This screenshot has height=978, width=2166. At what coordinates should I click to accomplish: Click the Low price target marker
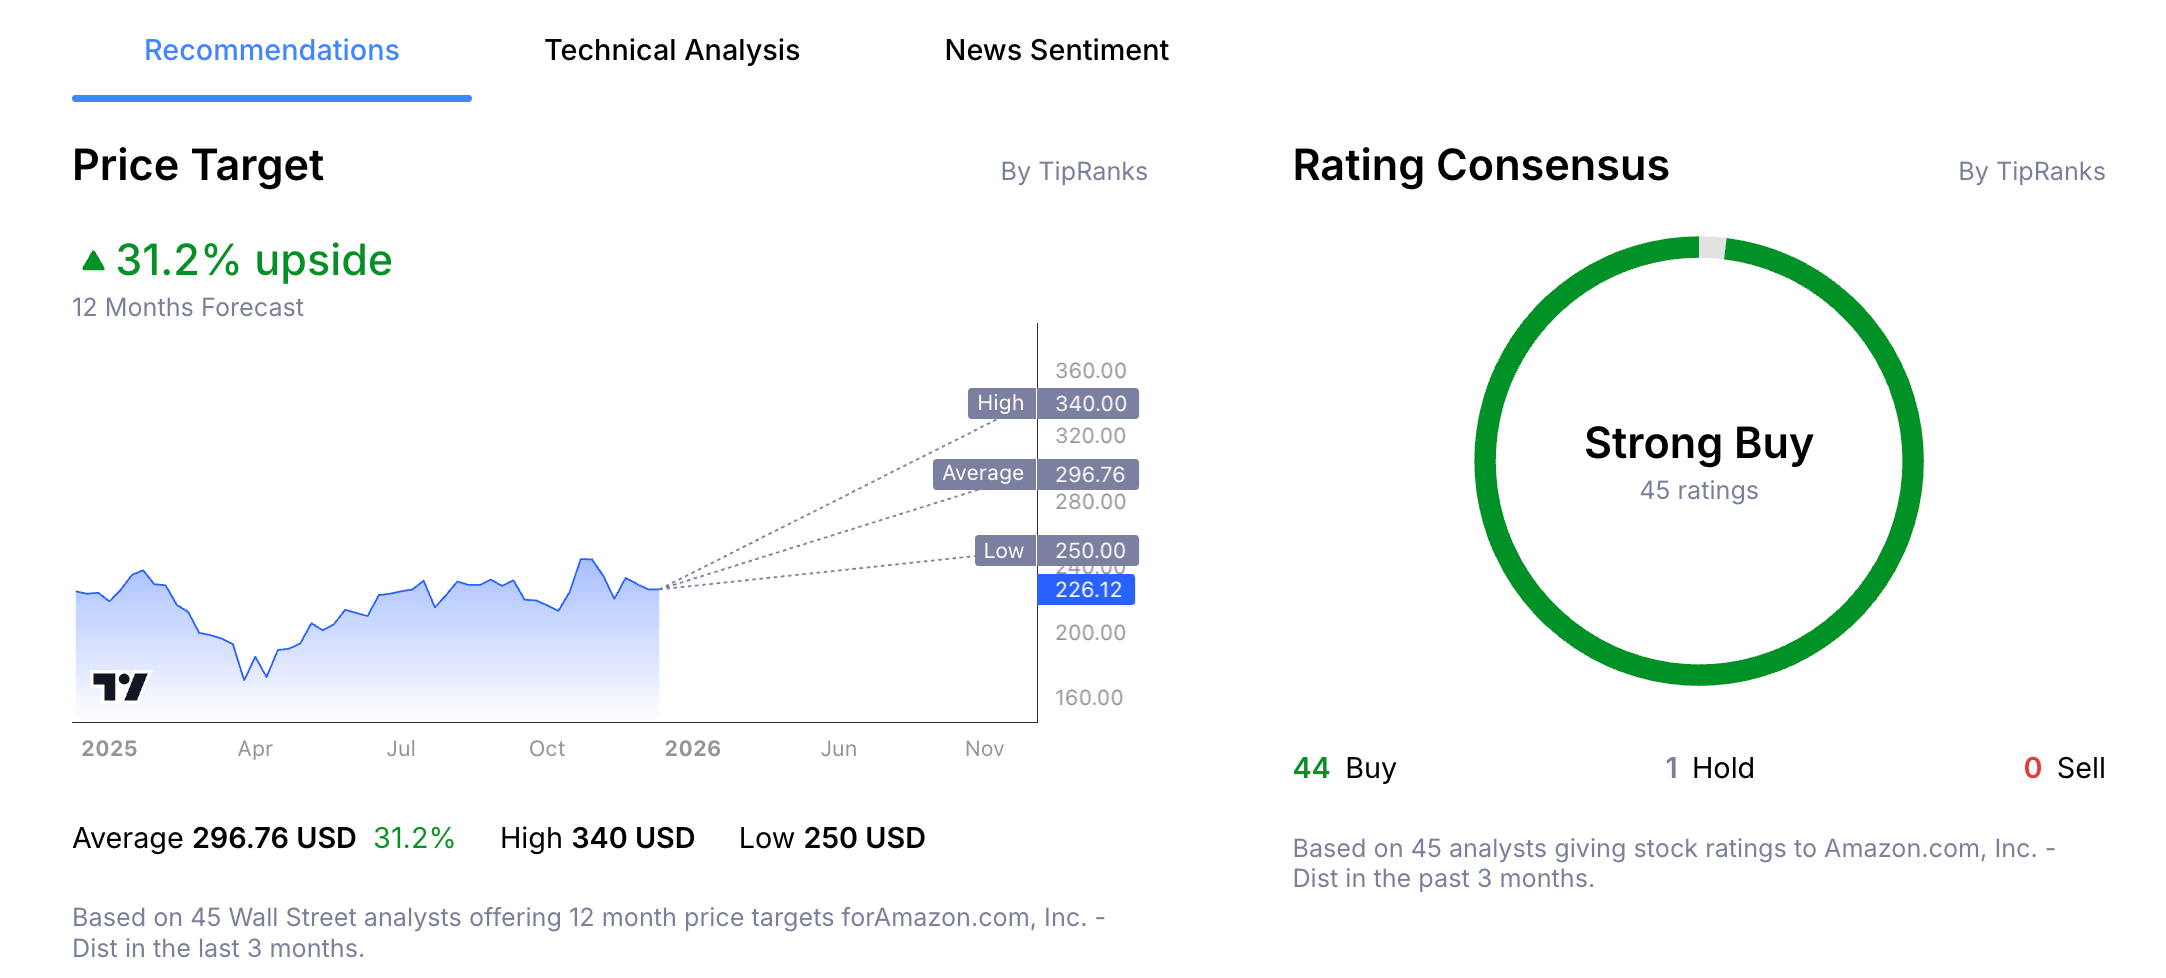tap(1054, 550)
